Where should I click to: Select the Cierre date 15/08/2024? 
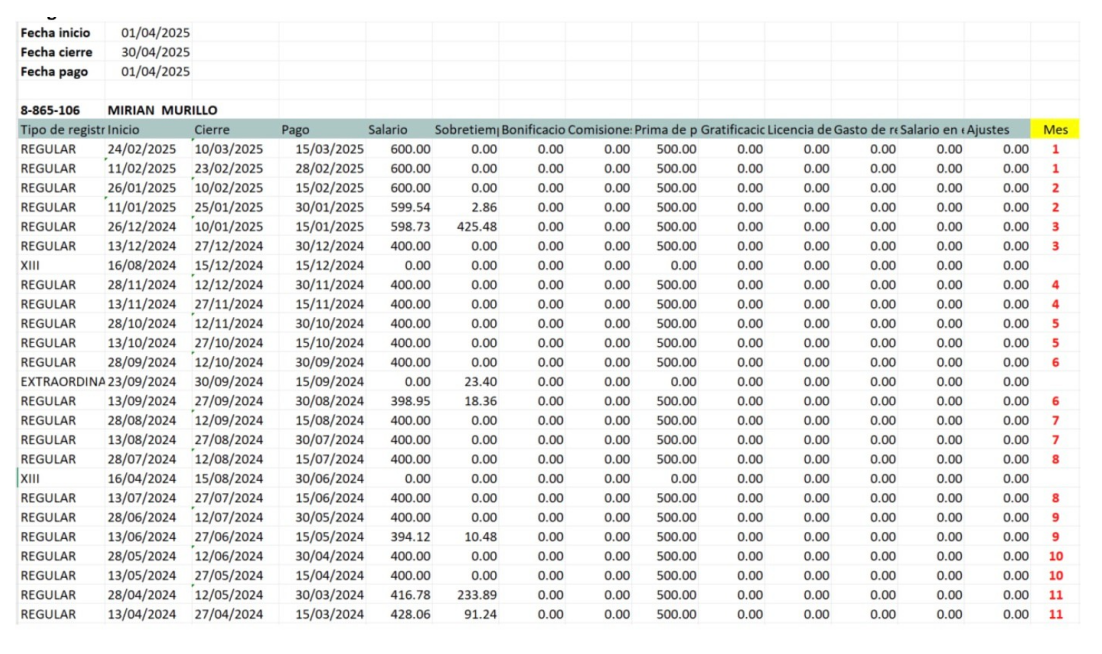[228, 478]
